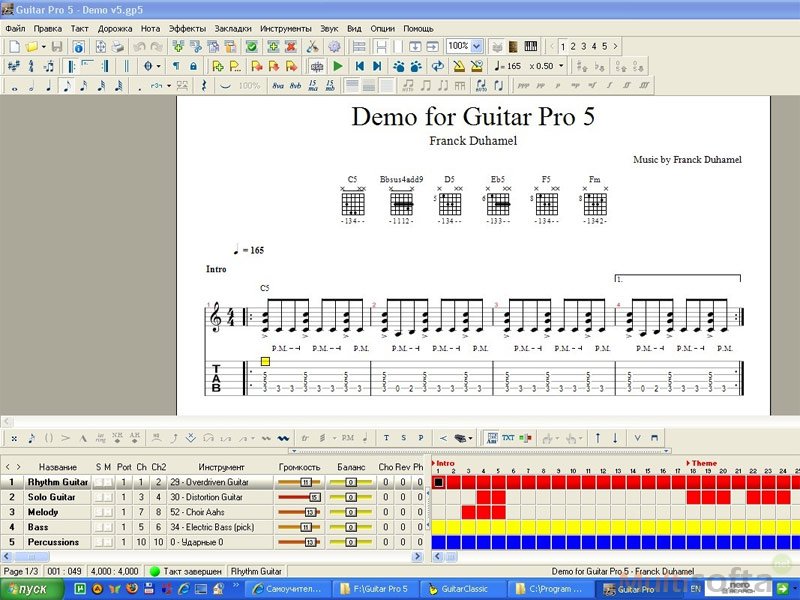Insert a rest using the rest icon
This screenshot has width=800, height=600.
[x=204, y=86]
